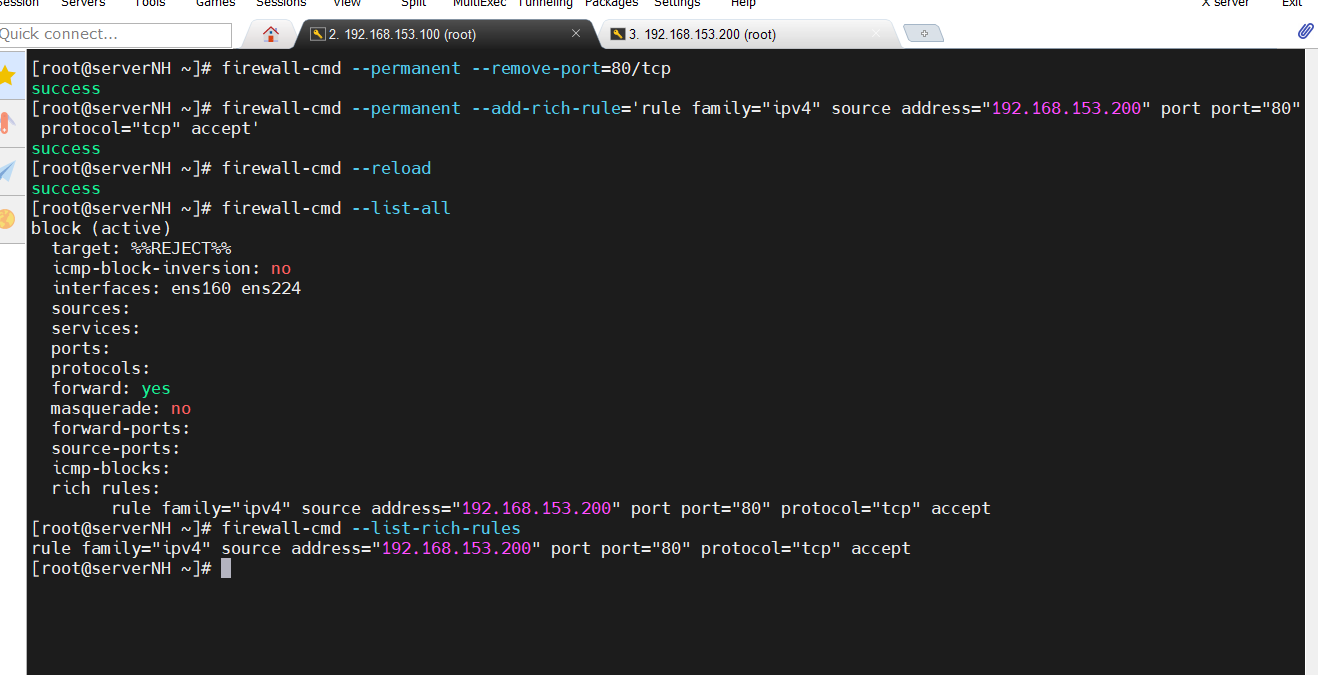Click the 'rich rules:' label

click(106, 488)
